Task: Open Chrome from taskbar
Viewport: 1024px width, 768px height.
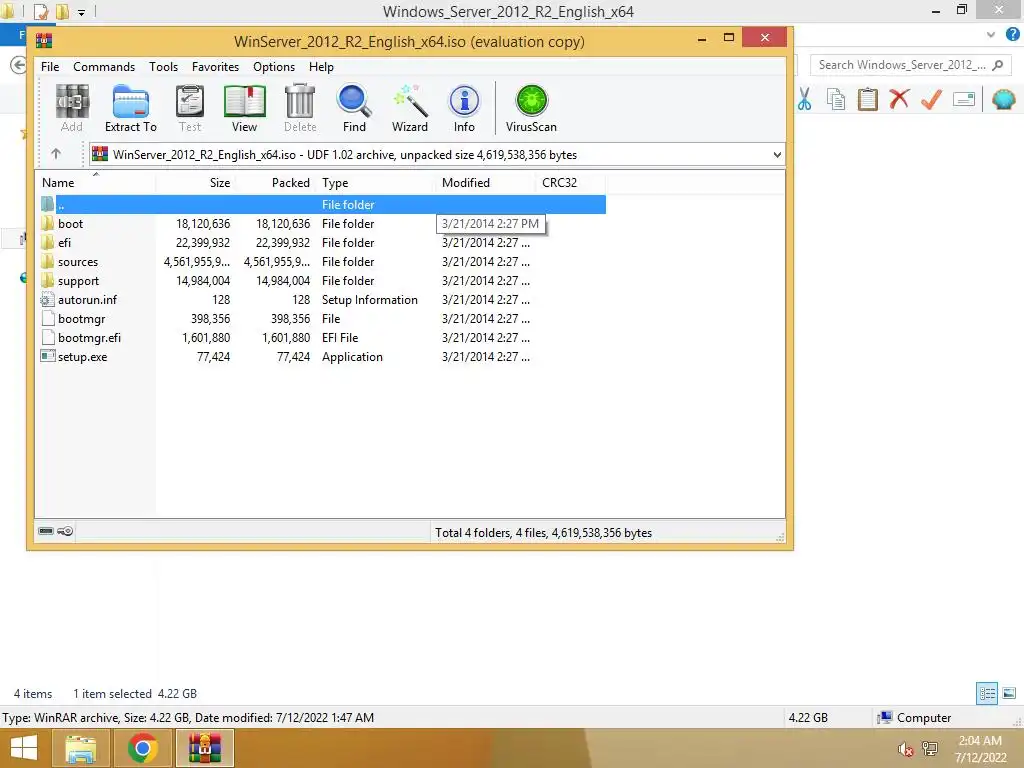Action: [142, 748]
